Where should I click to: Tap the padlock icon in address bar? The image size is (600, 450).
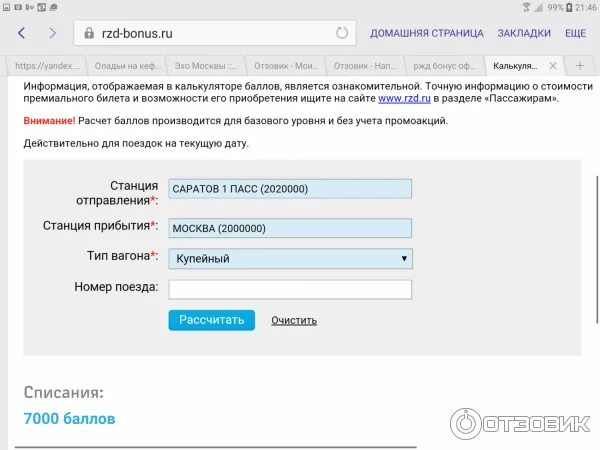click(x=89, y=33)
